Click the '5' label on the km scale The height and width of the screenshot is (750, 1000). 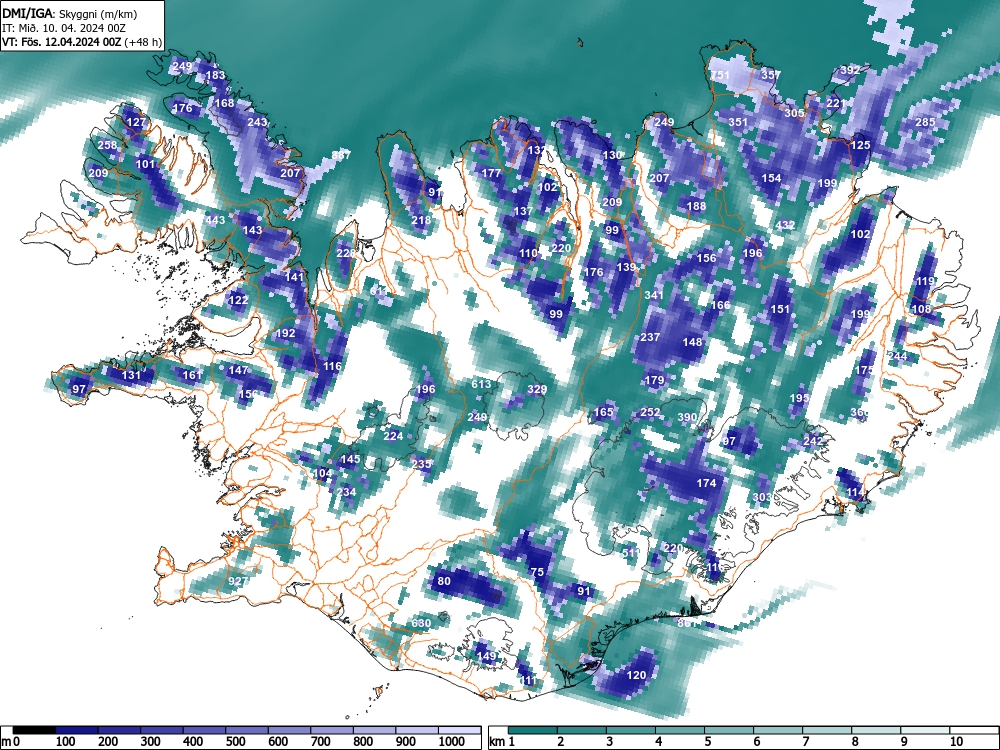tap(707, 742)
